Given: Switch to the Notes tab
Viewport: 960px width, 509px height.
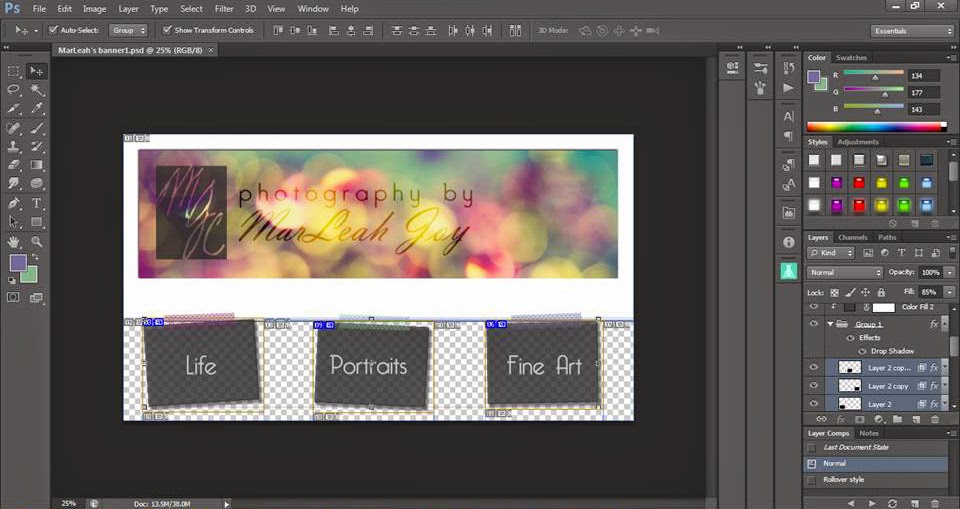Looking at the screenshot, I should pos(869,433).
